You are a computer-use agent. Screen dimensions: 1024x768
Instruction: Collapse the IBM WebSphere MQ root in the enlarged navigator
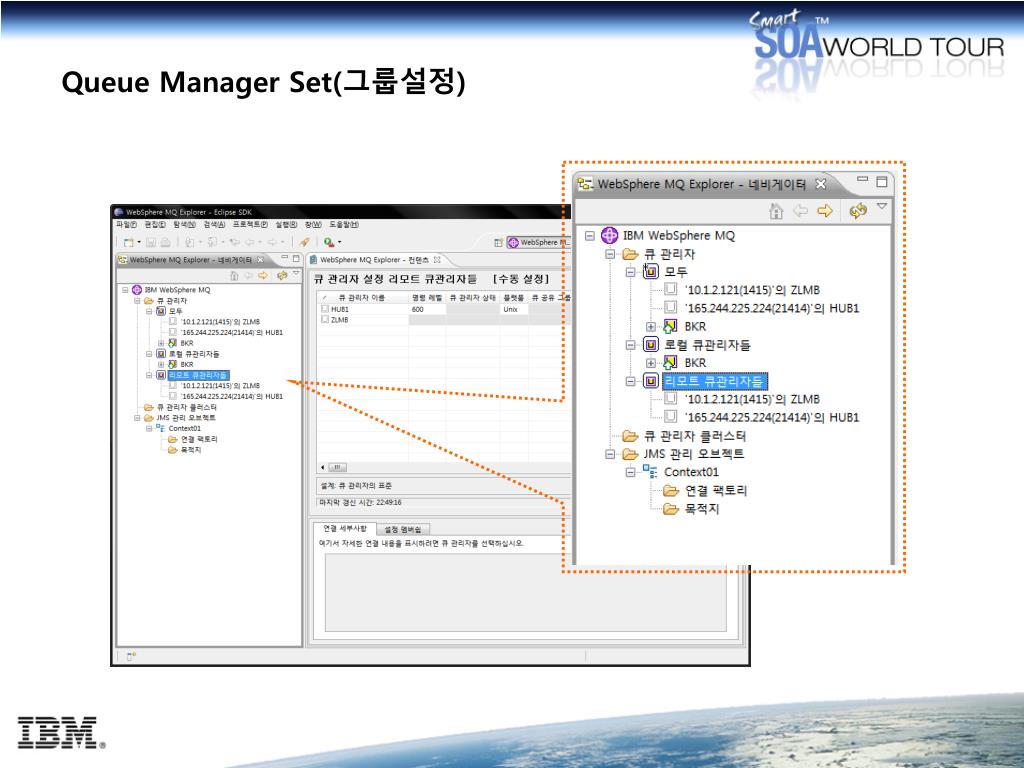coord(590,236)
